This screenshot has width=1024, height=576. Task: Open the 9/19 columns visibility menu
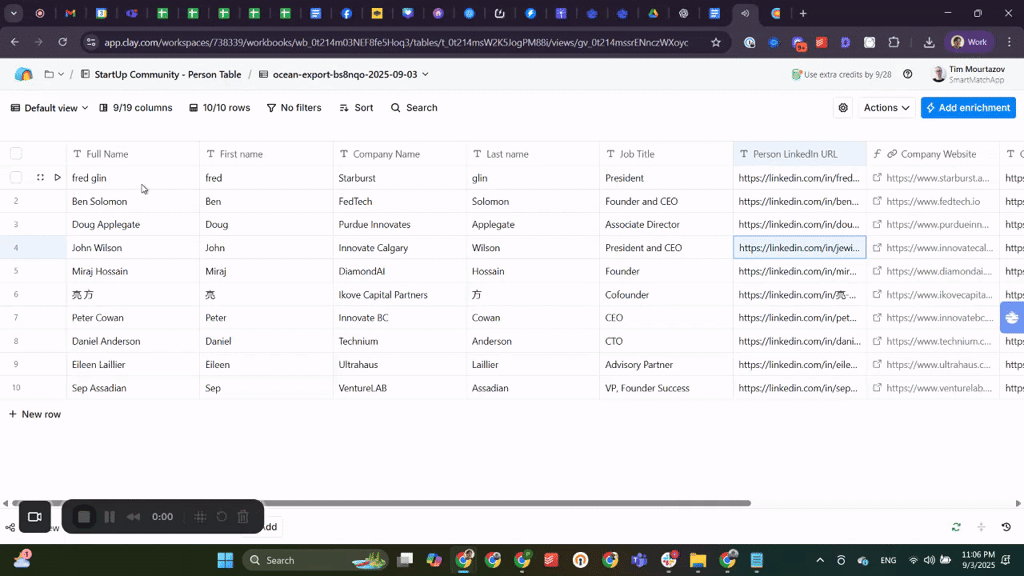tap(136, 108)
